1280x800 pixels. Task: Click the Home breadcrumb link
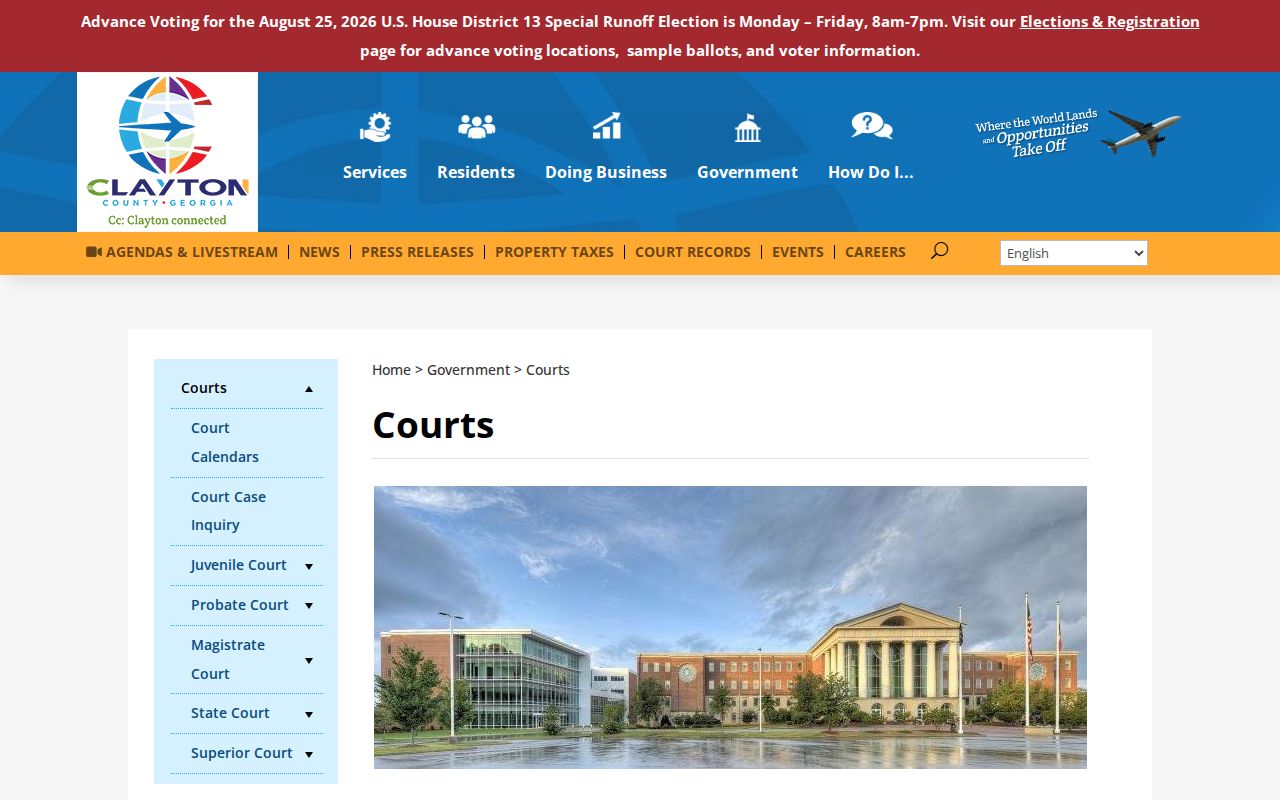[x=391, y=370]
